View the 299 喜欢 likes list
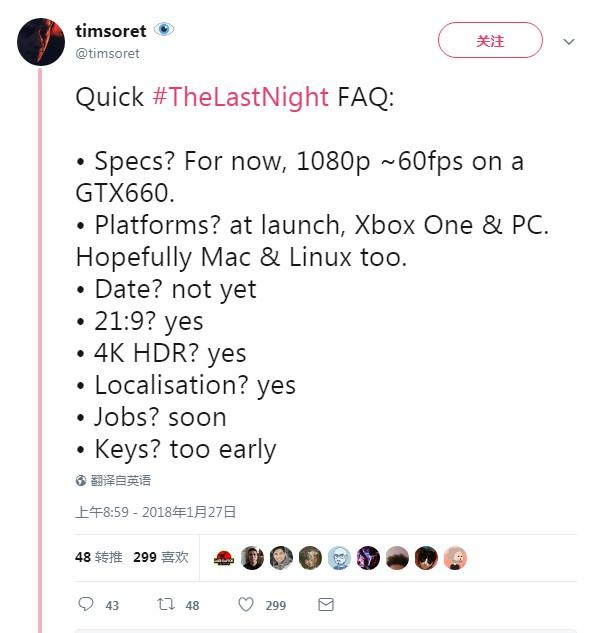 (x=161, y=558)
